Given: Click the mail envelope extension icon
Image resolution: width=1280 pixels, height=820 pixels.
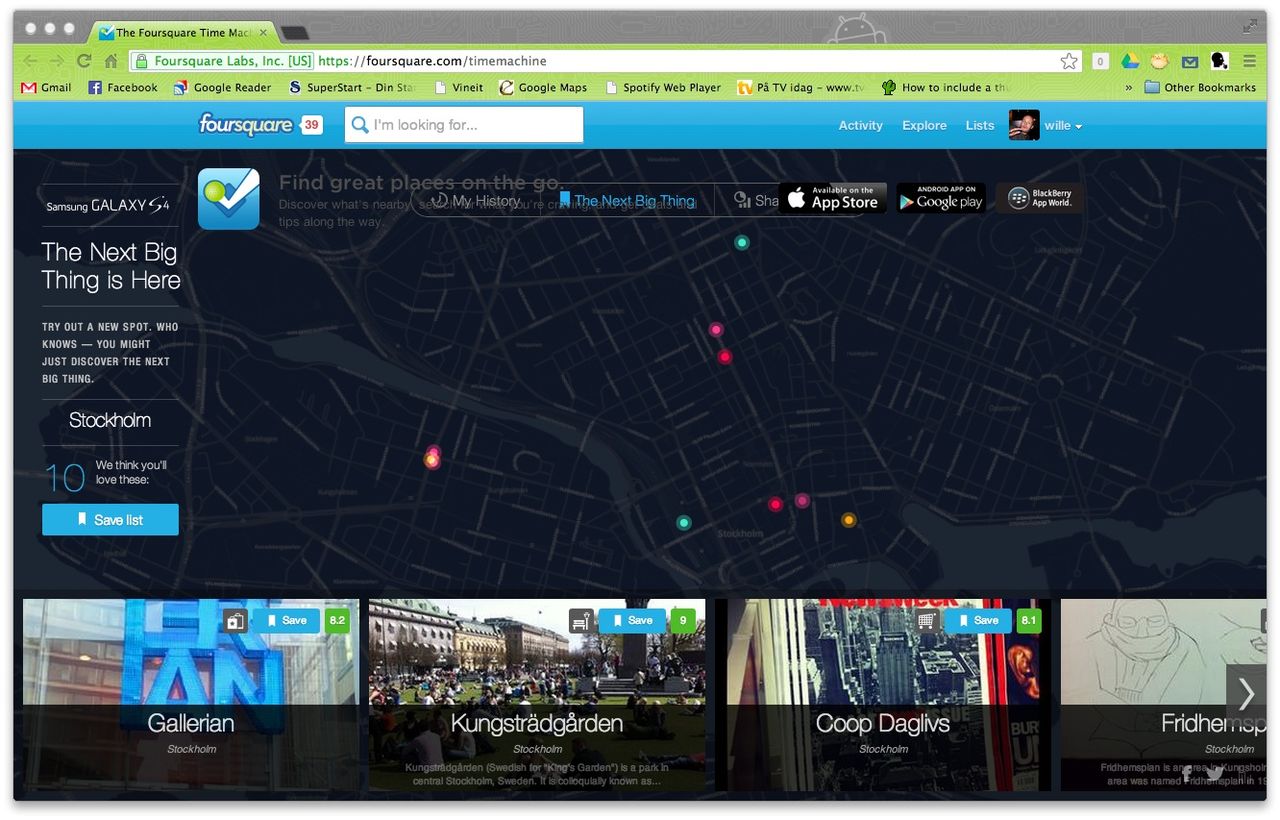Looking at the screenshot, I should point(1189,61).
